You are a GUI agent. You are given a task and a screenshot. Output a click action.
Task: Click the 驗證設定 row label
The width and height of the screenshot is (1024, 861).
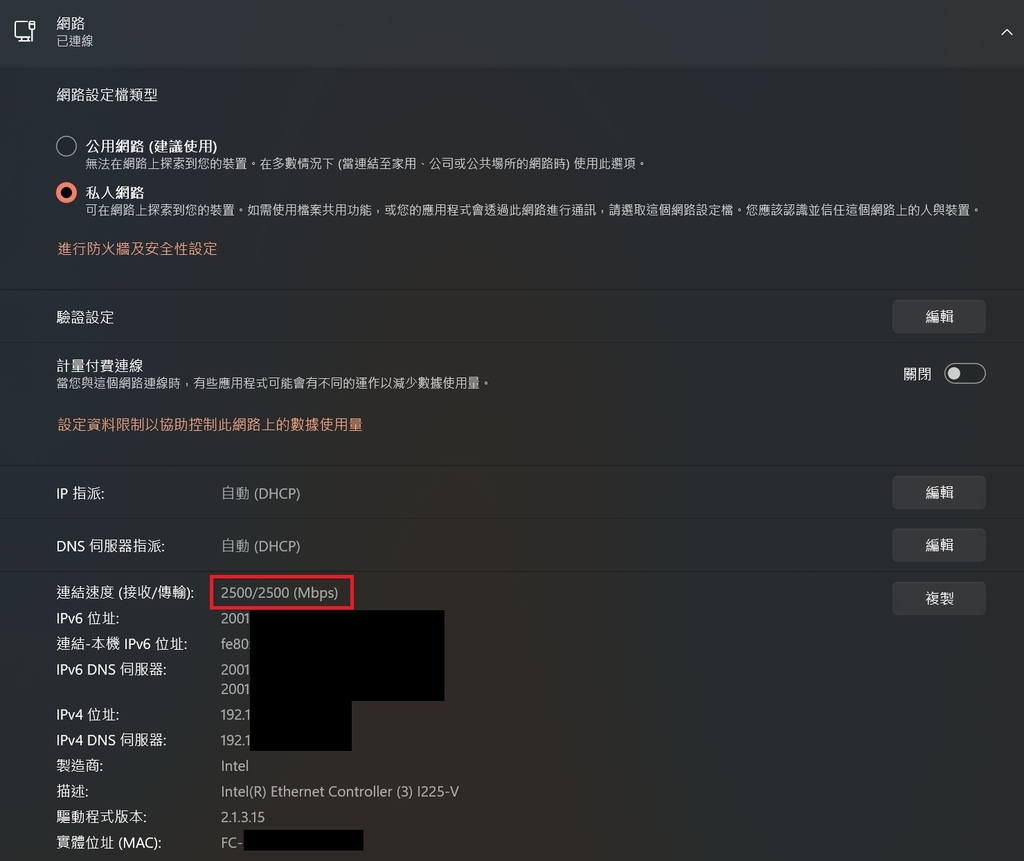tap(85, 317)
